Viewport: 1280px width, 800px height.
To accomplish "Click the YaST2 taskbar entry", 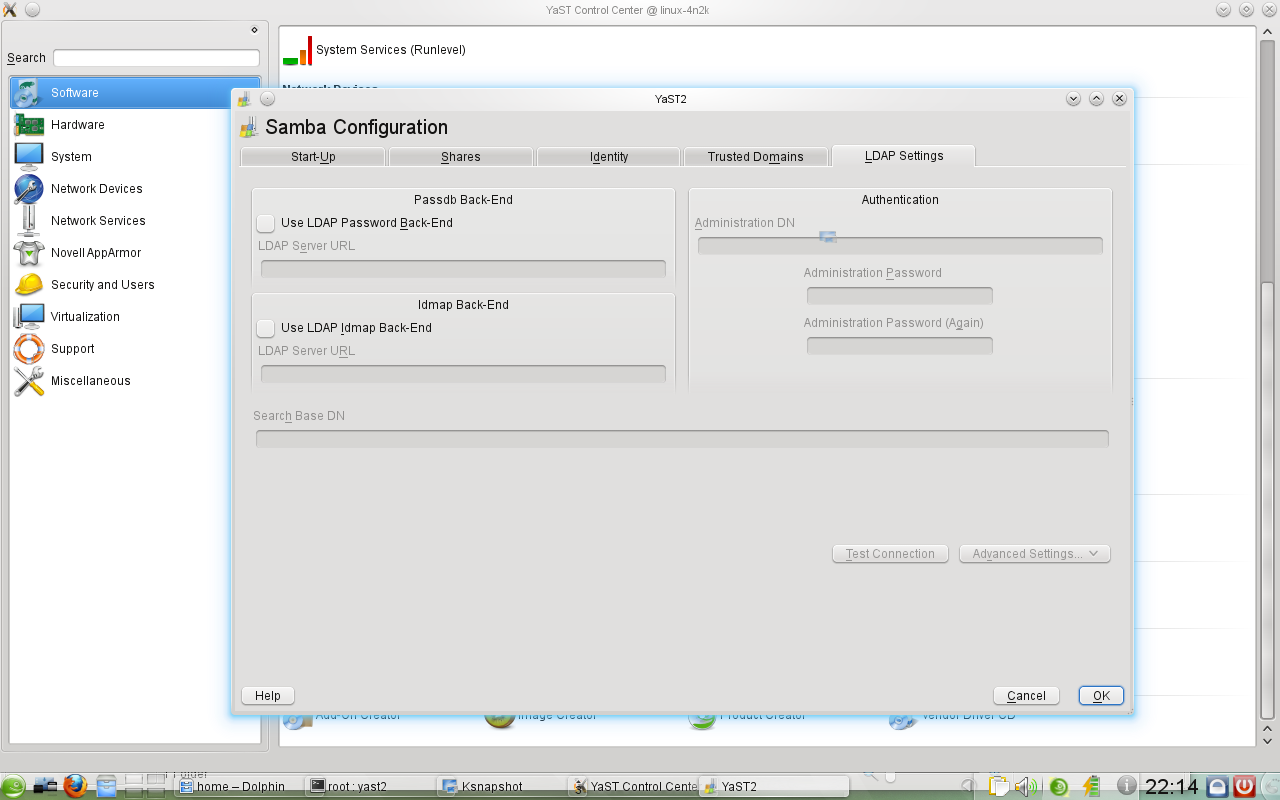I will (x=773, y=787).
